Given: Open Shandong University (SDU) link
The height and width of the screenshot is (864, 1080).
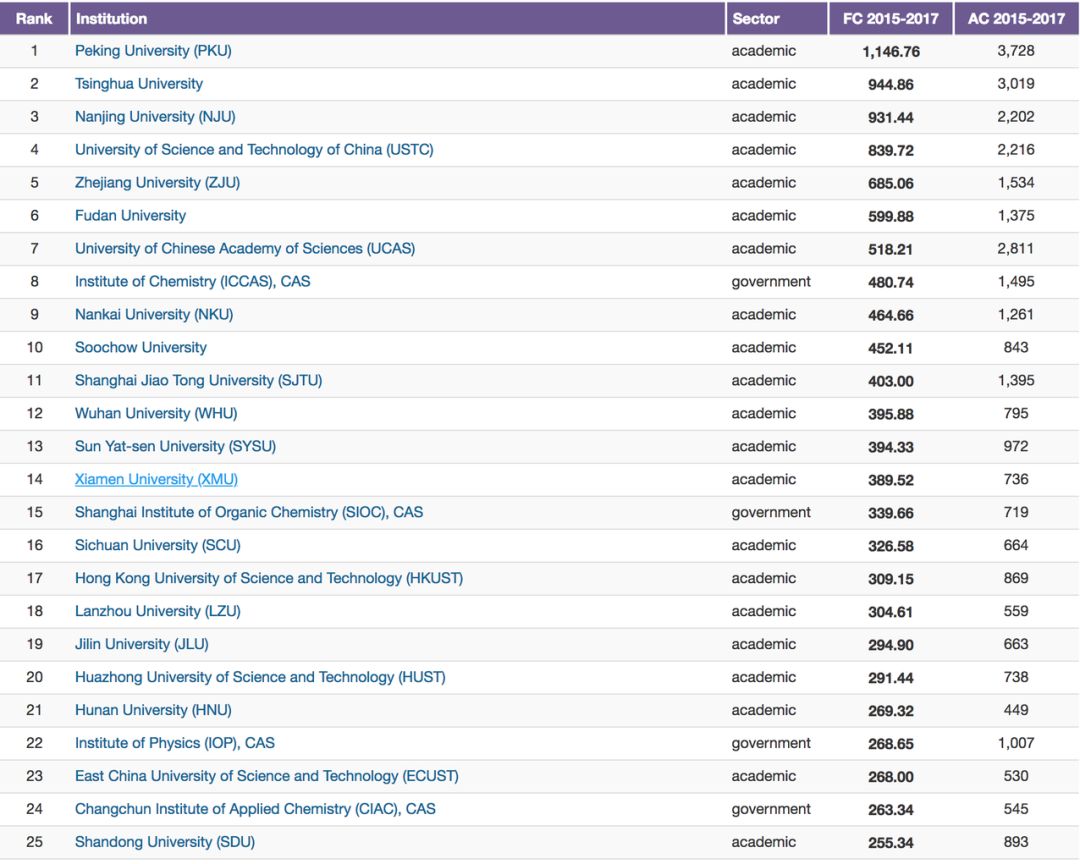Looking at the screenshot, I should pyautogui.click(x=165, y=843).
